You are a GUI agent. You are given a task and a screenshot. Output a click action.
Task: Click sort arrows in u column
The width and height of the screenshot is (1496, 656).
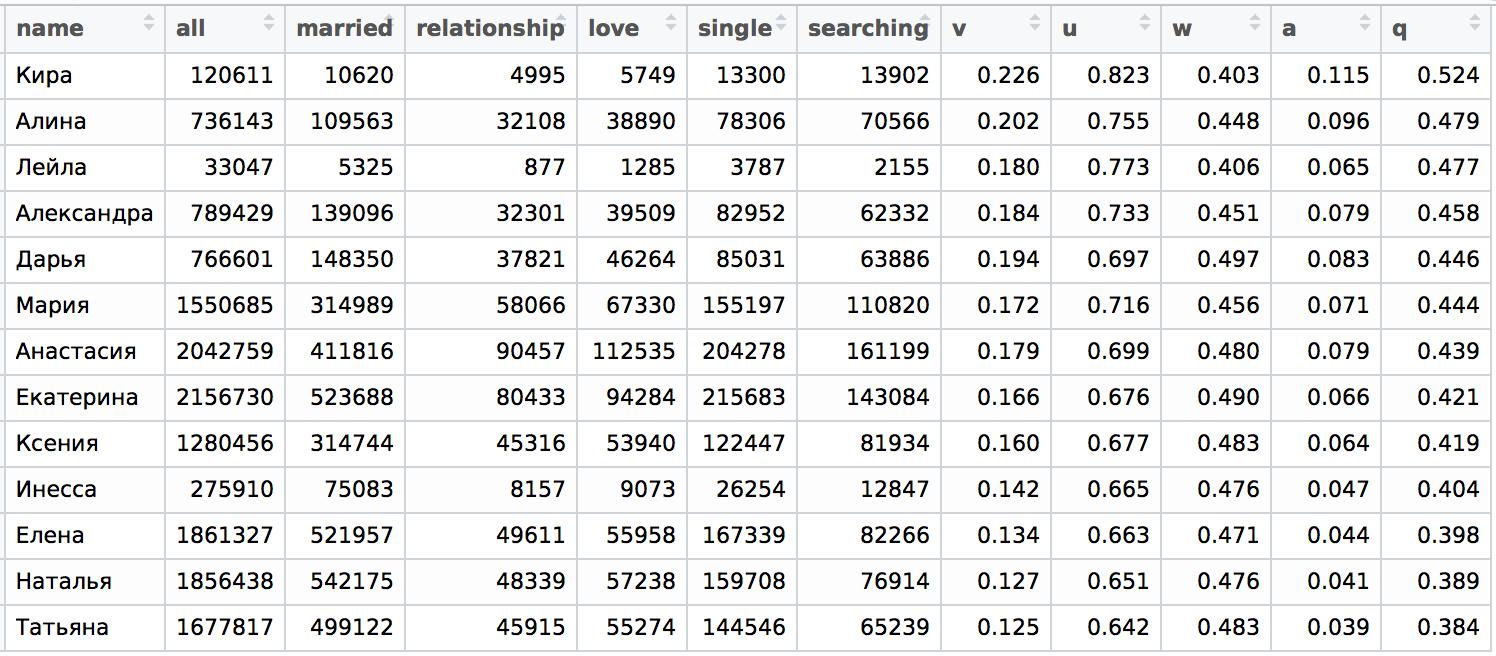point(1145,22)
